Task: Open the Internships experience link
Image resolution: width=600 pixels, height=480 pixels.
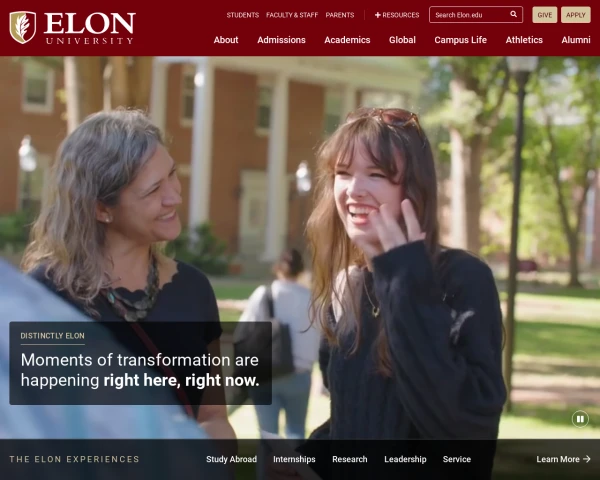Action: tap(294, 459)
